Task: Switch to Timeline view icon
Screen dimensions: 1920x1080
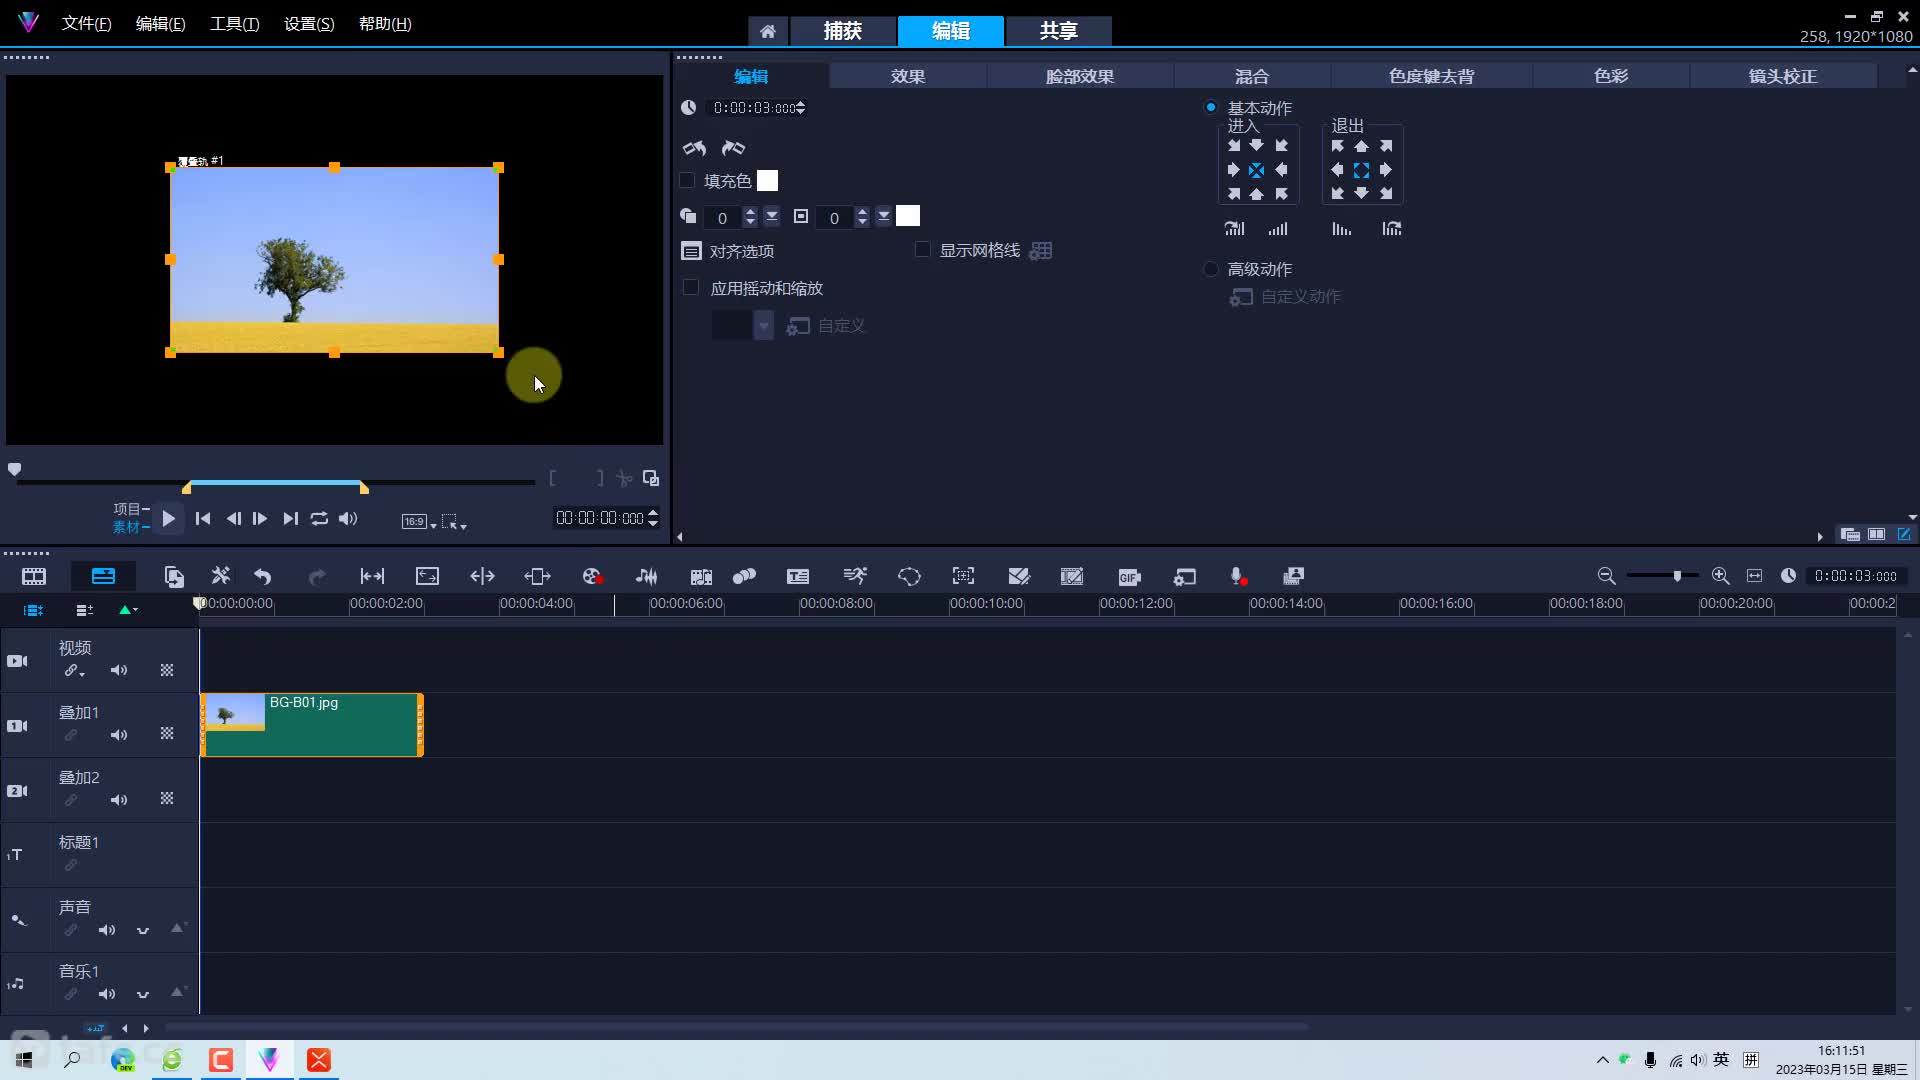Action: point(103,576)
